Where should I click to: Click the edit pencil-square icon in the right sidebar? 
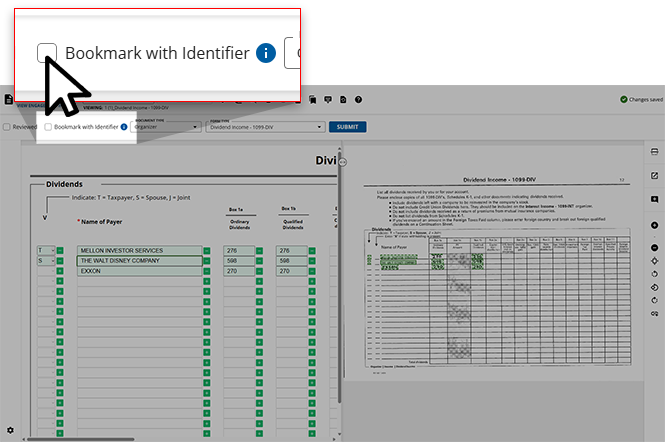point(654,176)
